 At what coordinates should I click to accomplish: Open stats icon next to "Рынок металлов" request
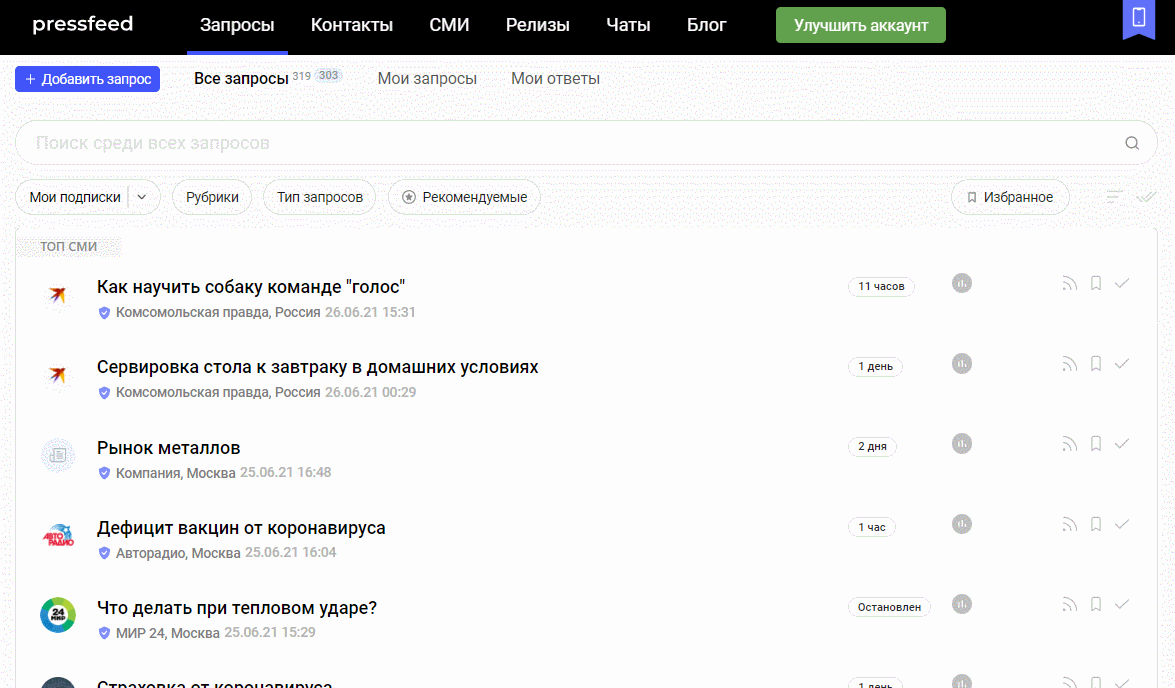point(961,444)
